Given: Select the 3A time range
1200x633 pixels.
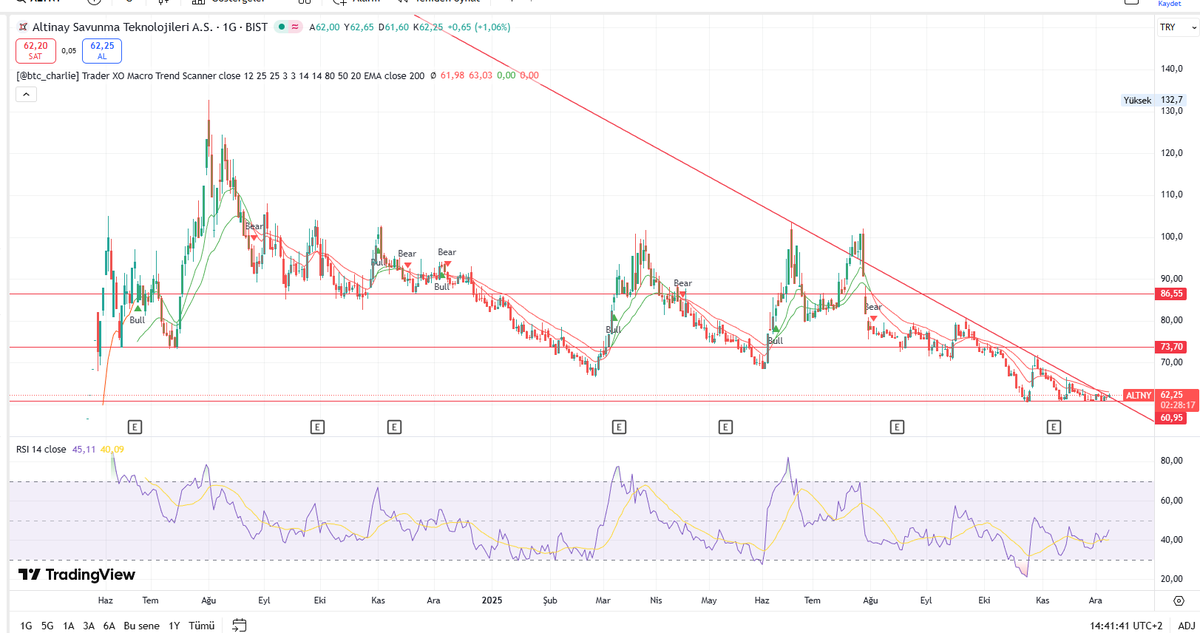Looking at the screenshot, I should [x=89, y=625].
